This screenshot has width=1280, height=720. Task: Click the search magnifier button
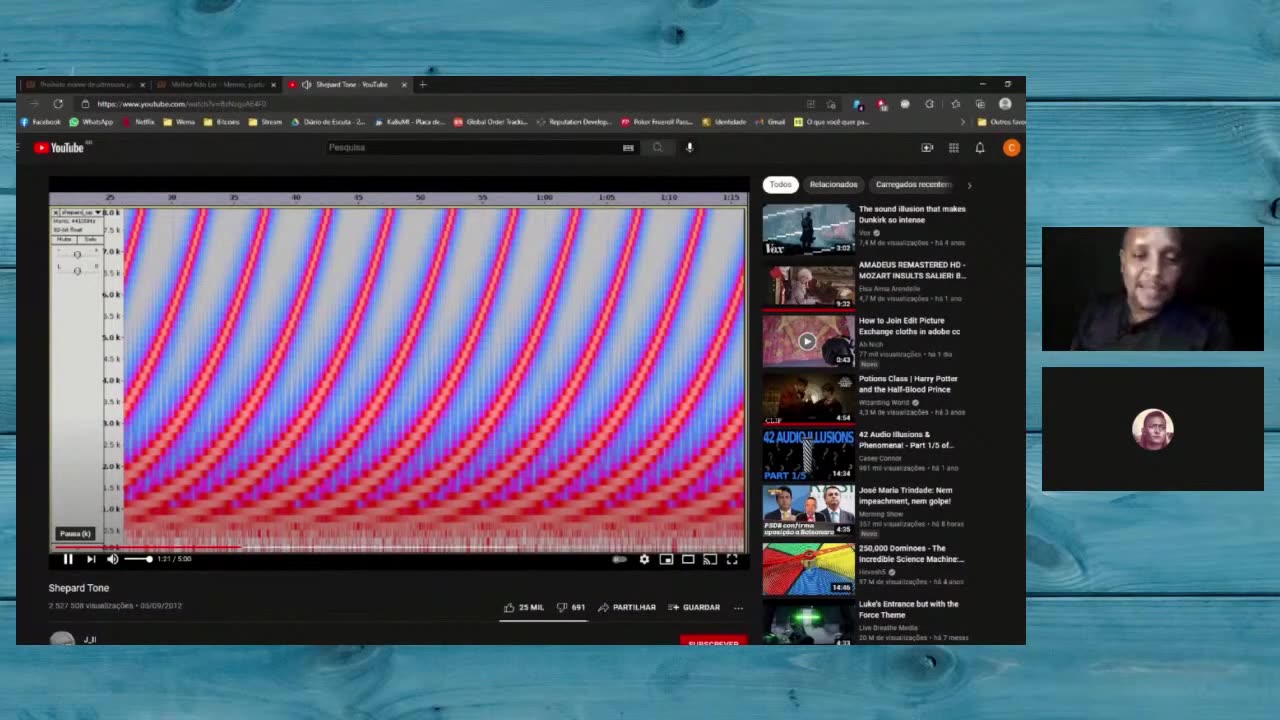pyautogui.click(x=657, y=147)
